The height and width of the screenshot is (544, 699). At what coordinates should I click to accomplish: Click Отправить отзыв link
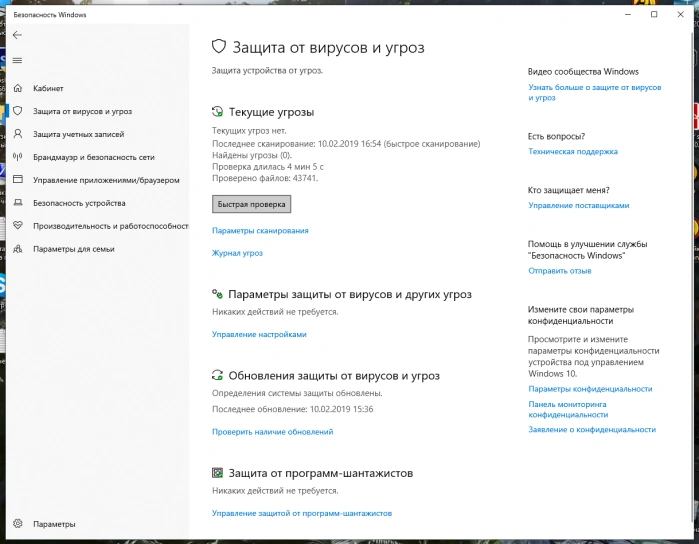[559, 271]
